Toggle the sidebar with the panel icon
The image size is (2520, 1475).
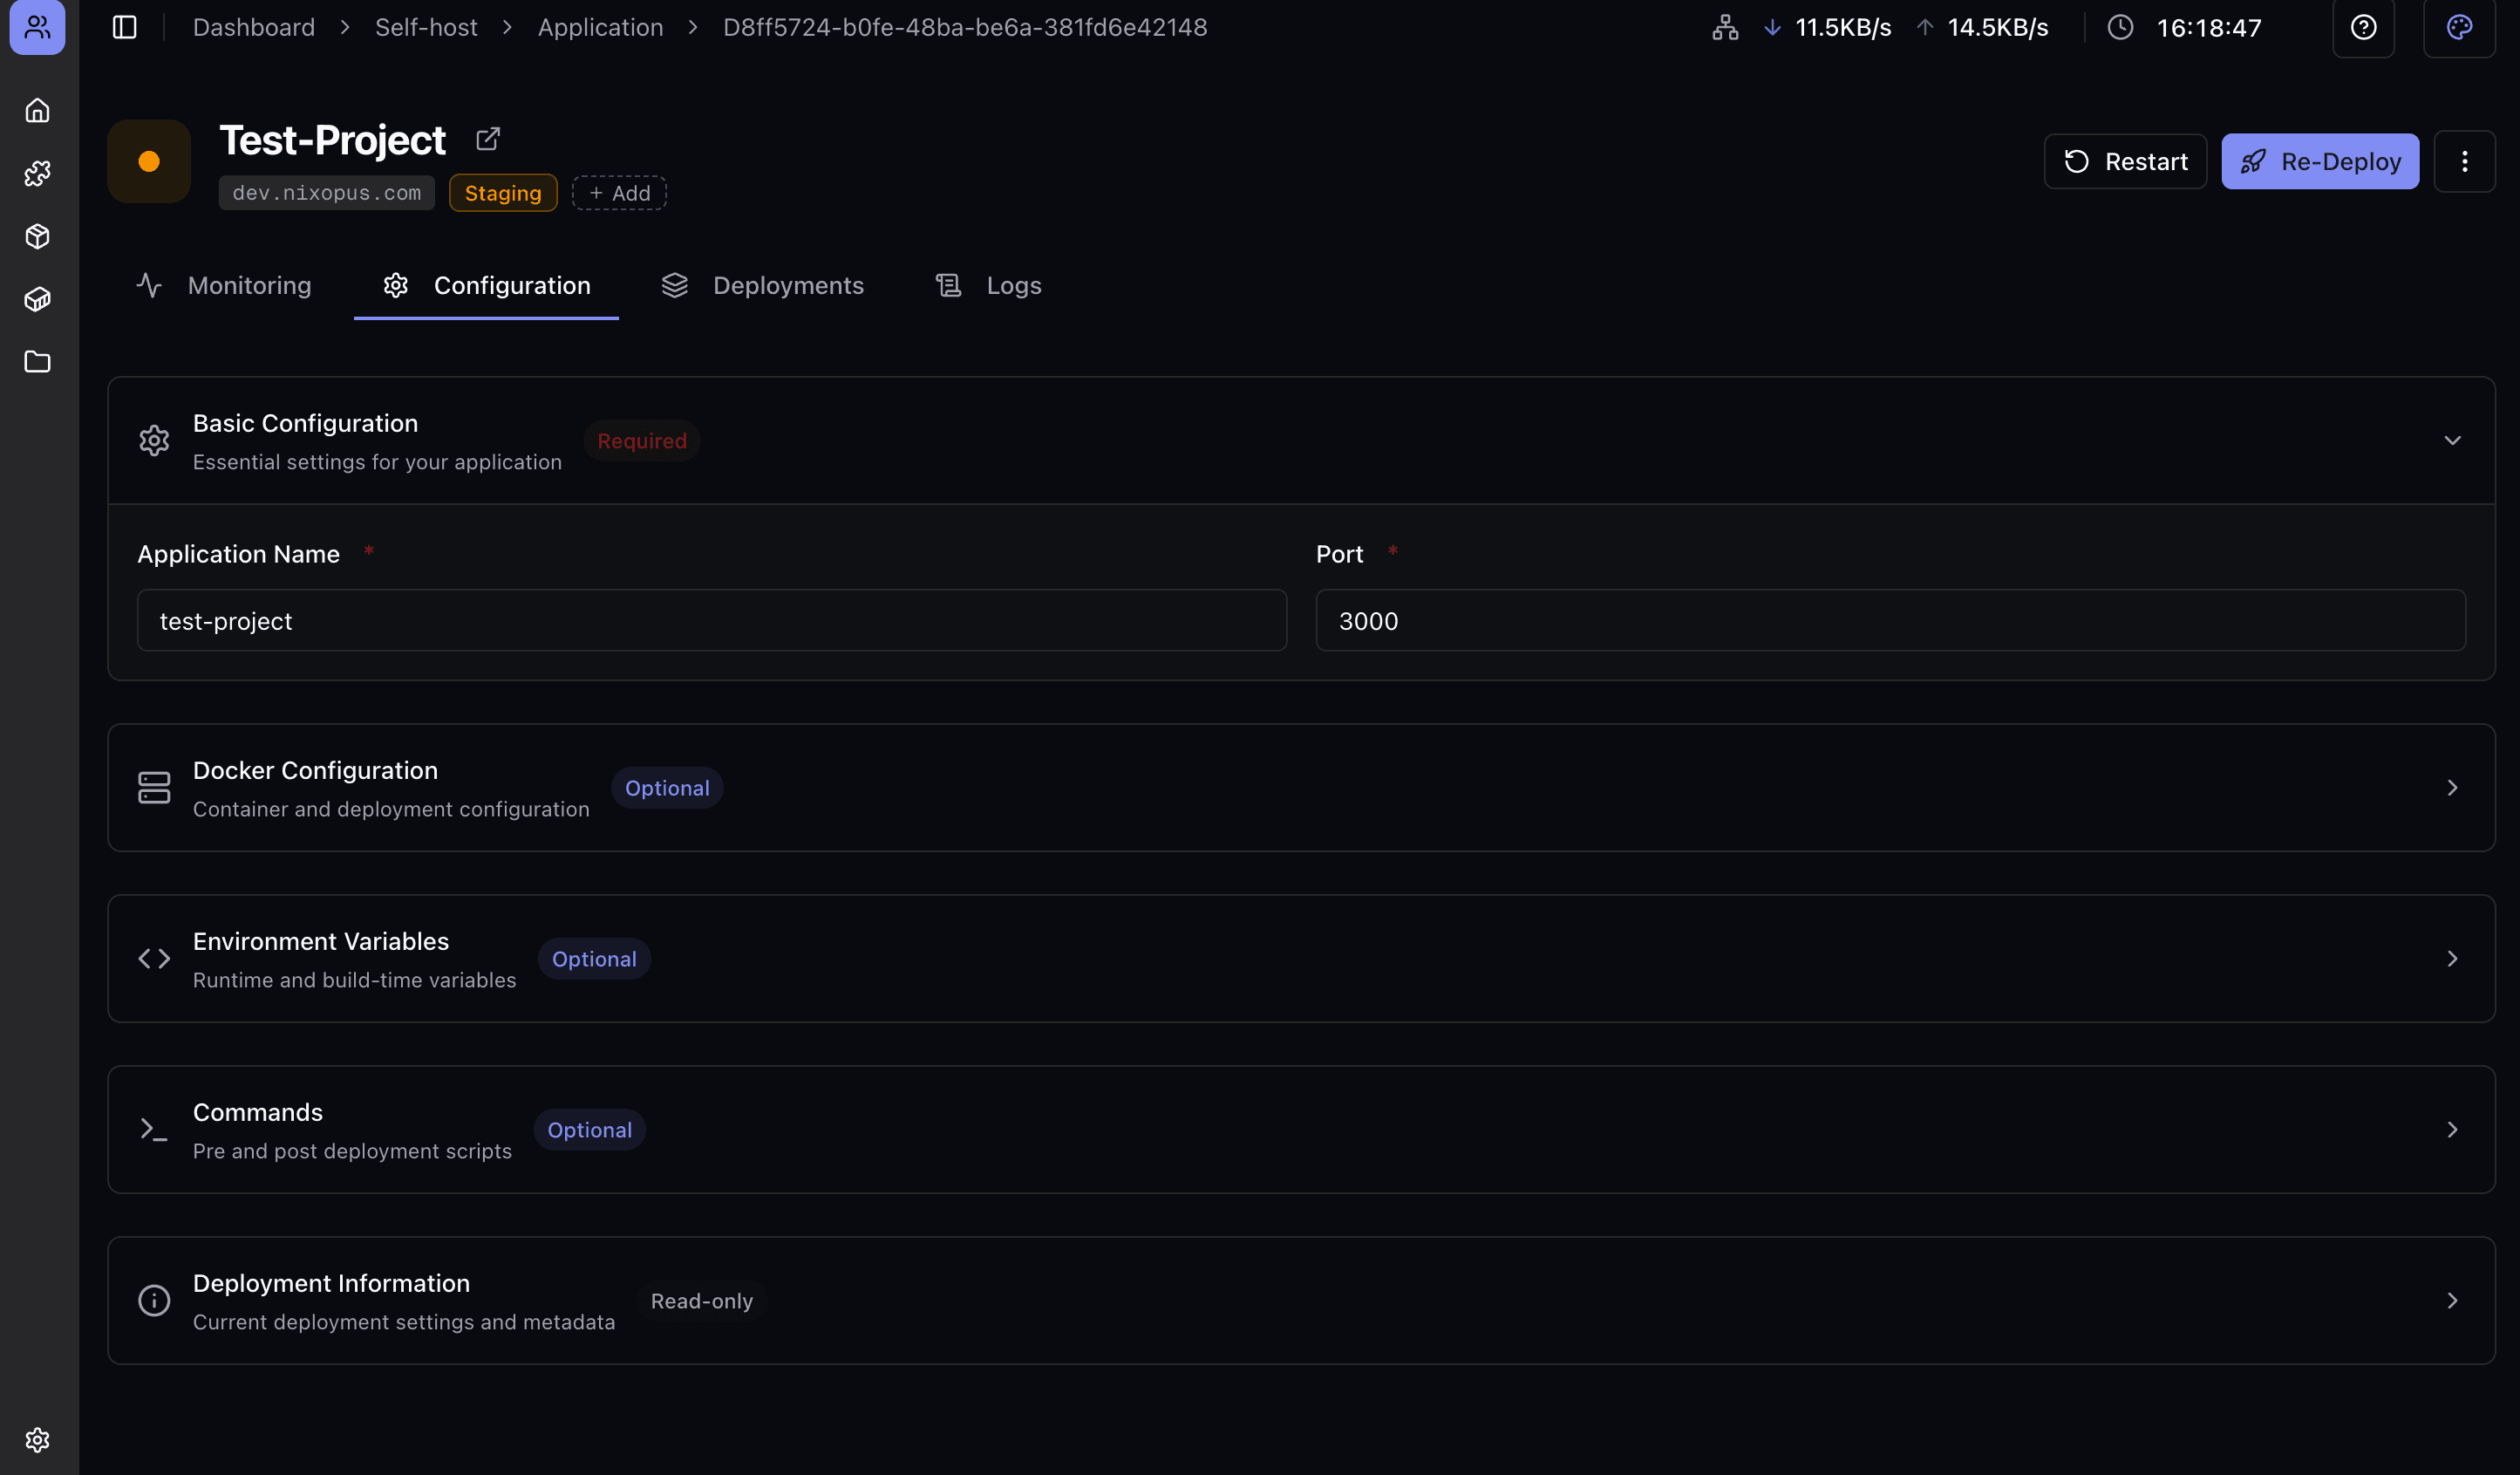pos(124,27)
